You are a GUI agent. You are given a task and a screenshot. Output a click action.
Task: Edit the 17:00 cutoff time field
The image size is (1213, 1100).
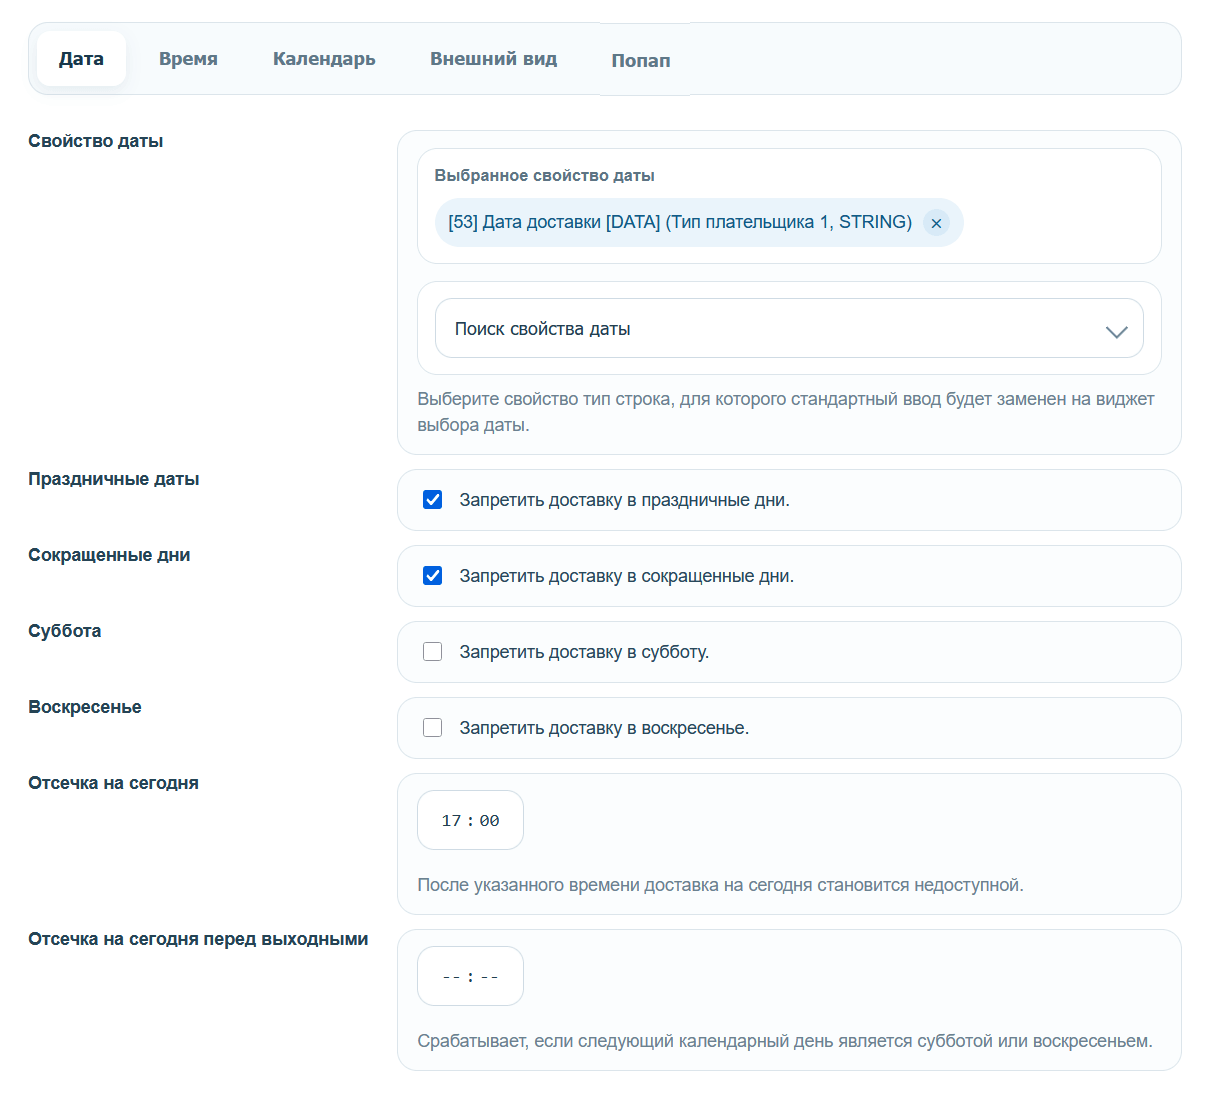pos(470,820)
